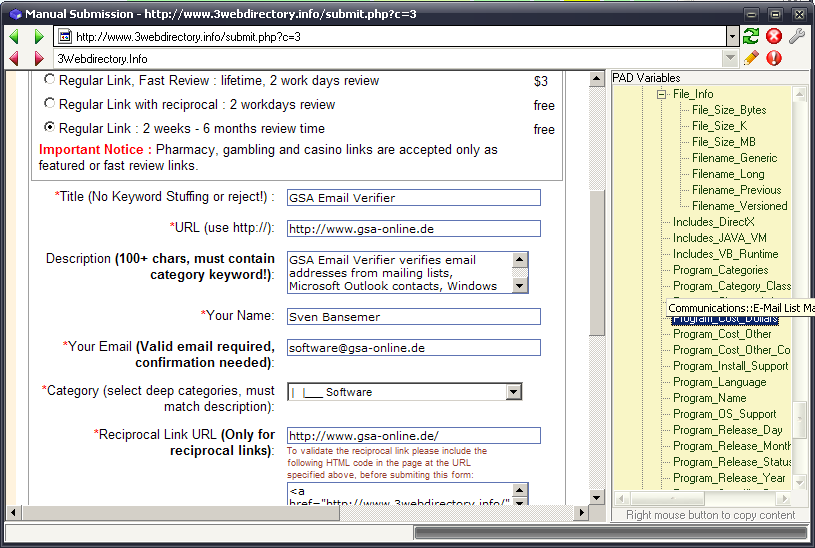The height and width of the screenshot is (548, 815).
Task: Select Includes_DirectX in PAD Variables tree
Action: [713, 222]
